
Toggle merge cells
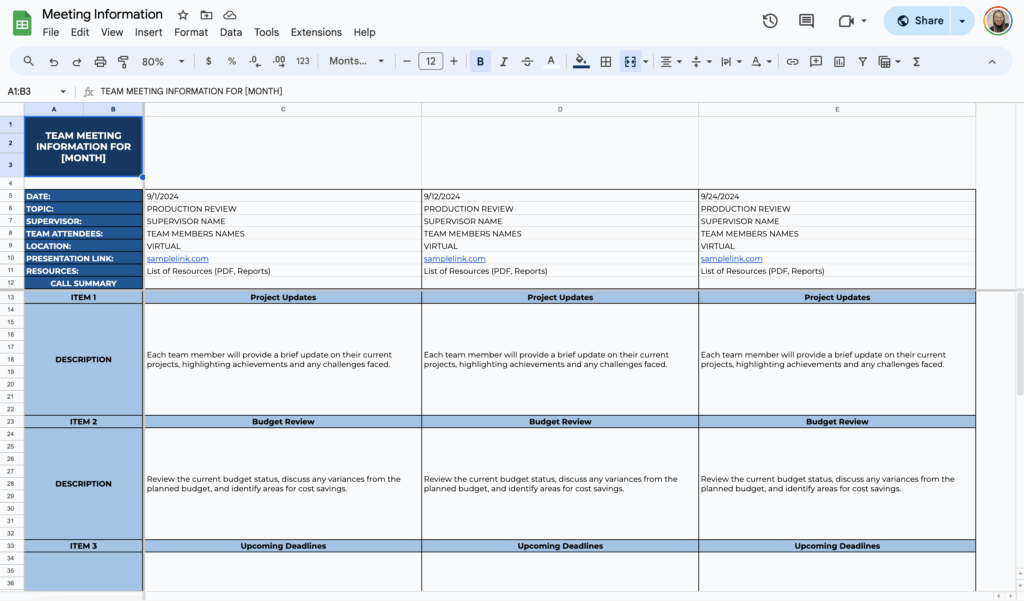pos(630,61)
